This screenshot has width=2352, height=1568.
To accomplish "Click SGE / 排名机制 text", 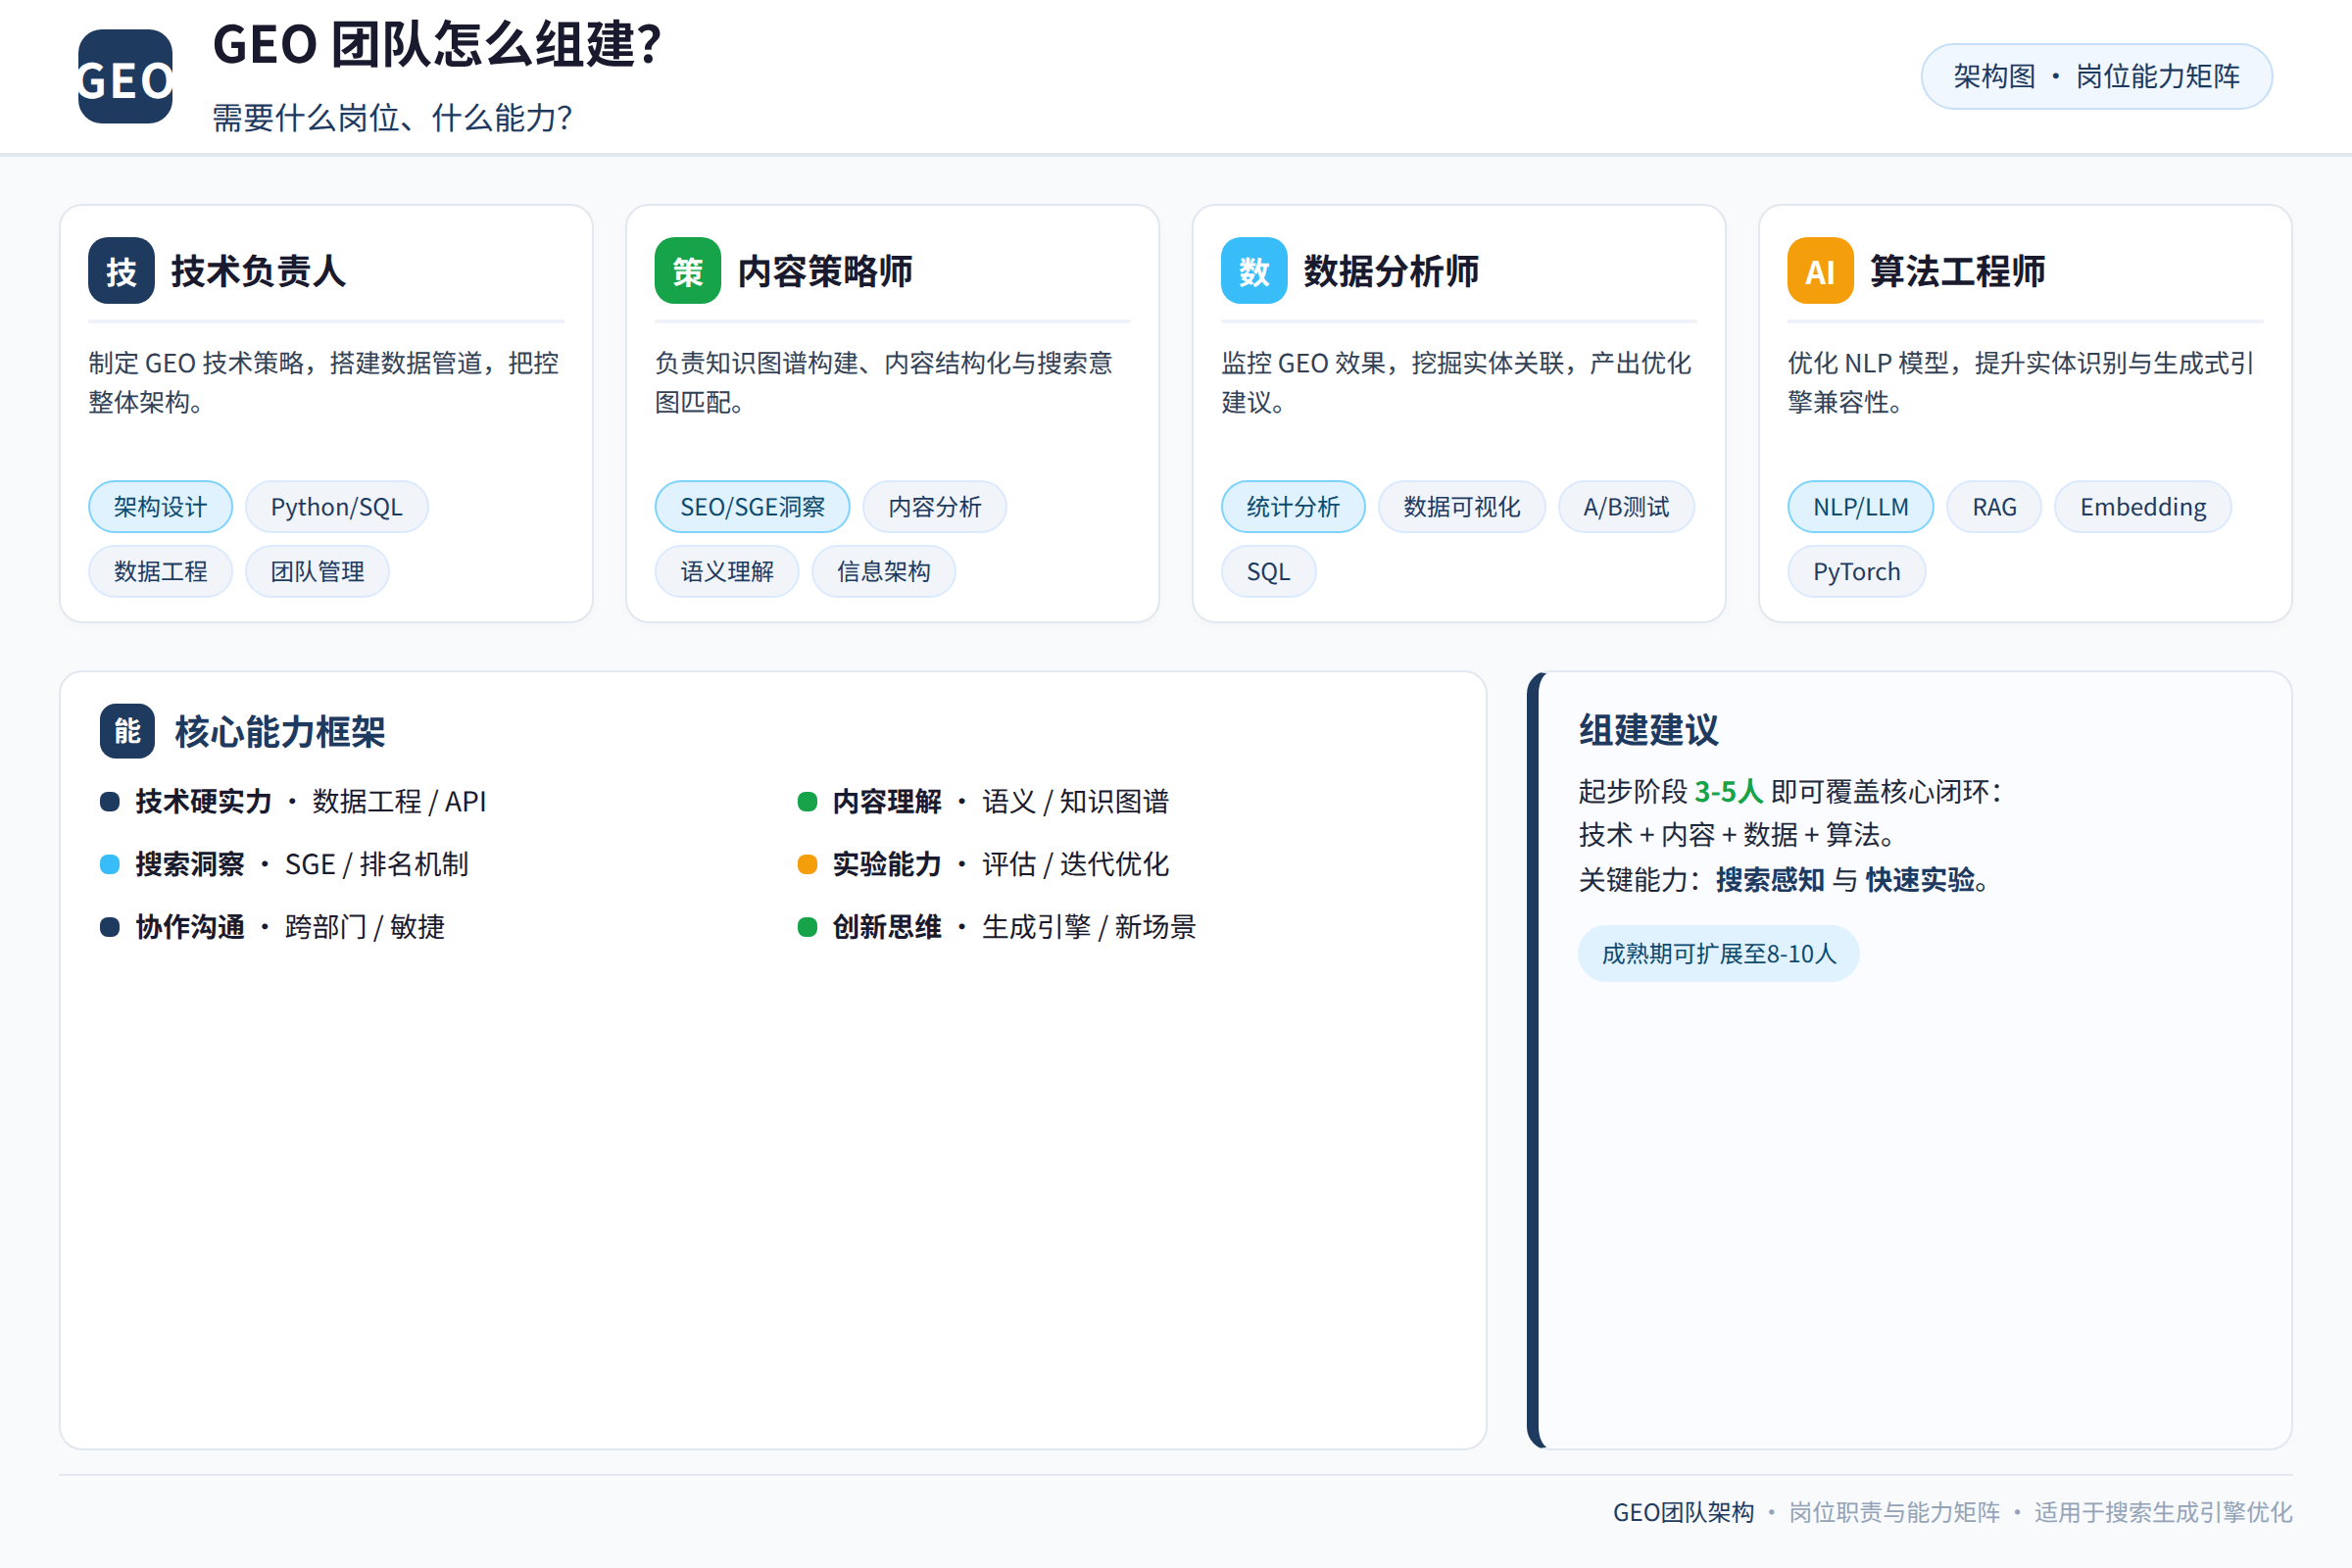I will (377, 864).
